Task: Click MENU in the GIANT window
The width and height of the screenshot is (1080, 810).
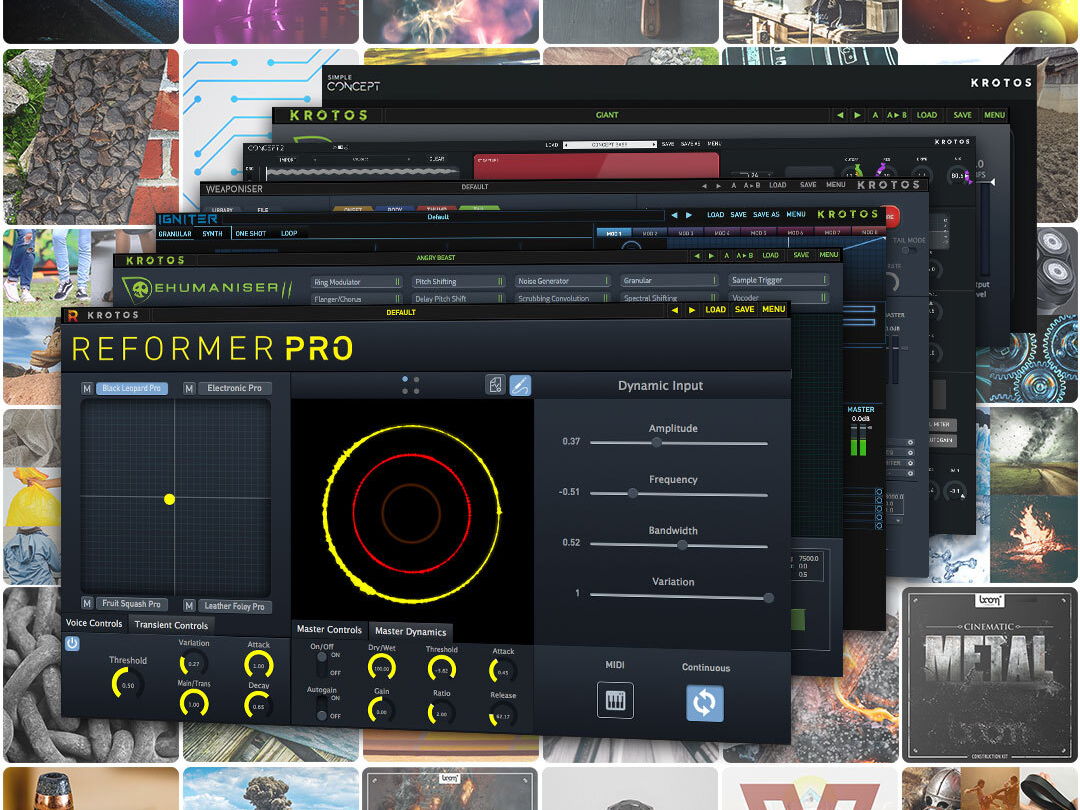Action: [995, 115]
